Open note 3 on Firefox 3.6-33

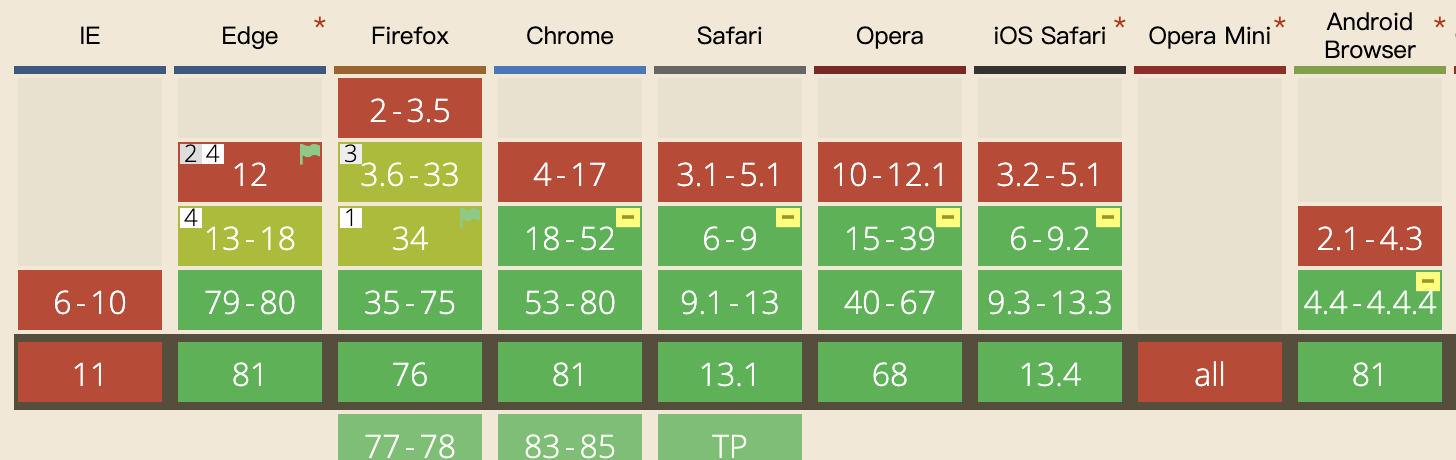click(351, 154)
